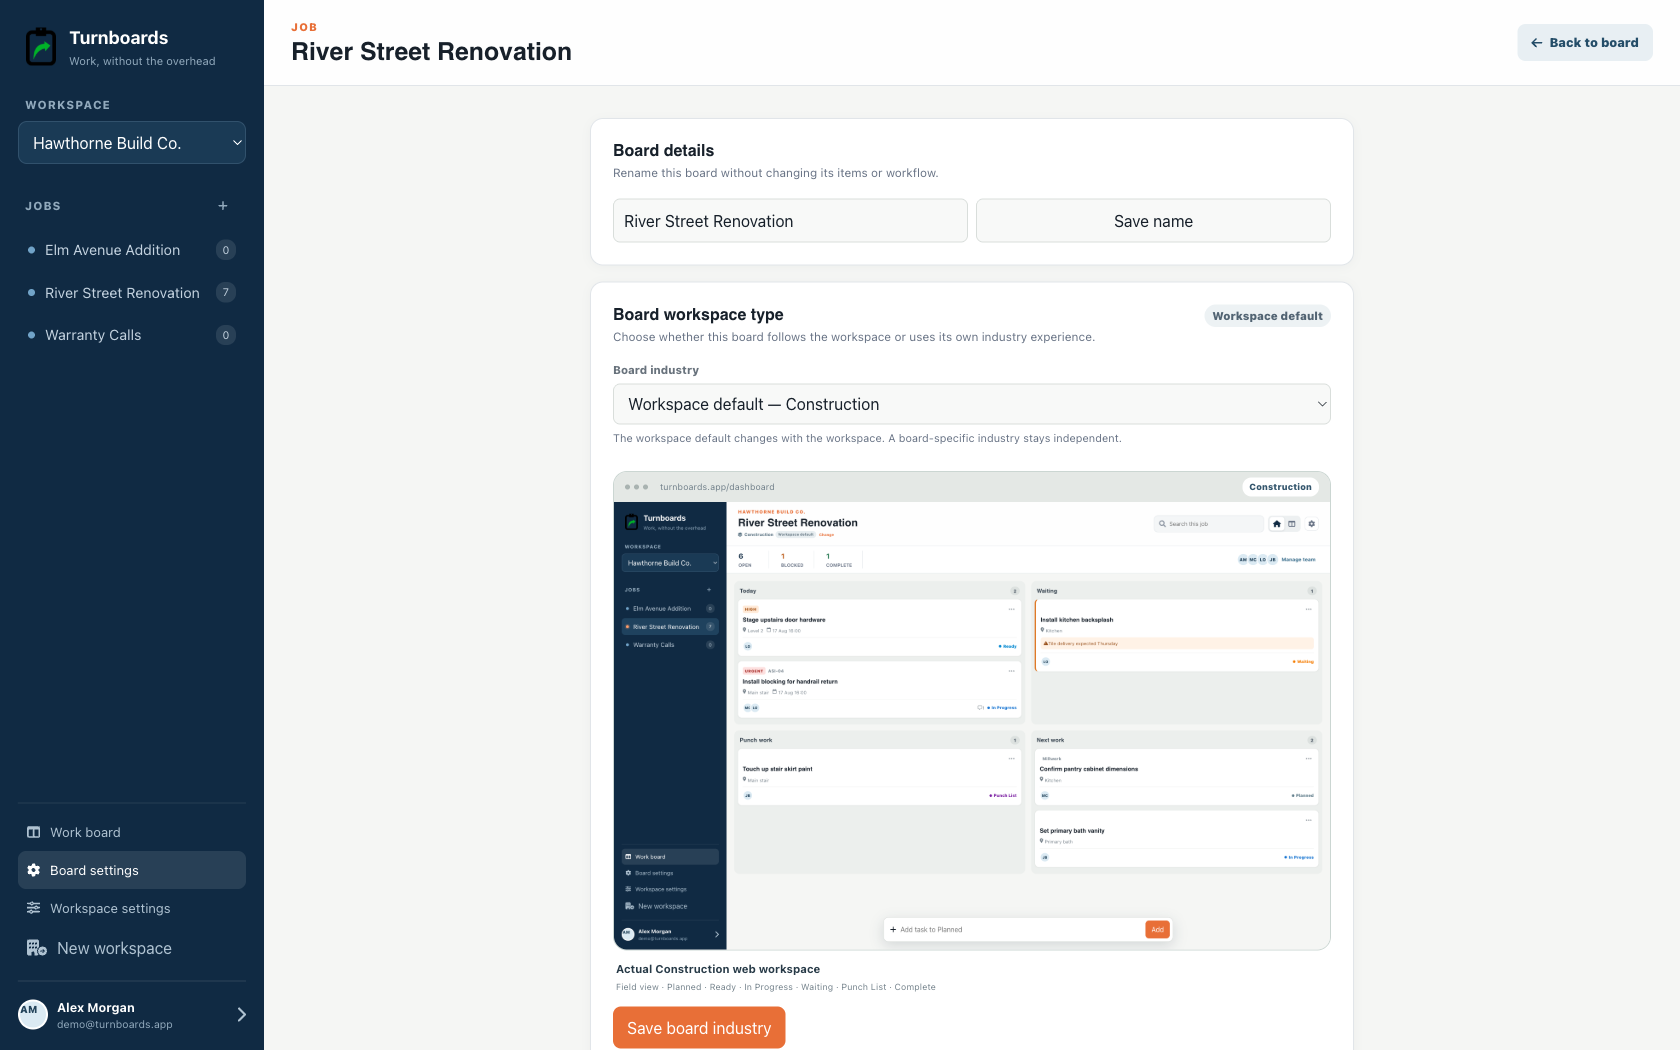Select the Elm Avenue Addition job
Image resolution: width=1680 pixels, height=1050 pixels.
click(x=132, y=250)
